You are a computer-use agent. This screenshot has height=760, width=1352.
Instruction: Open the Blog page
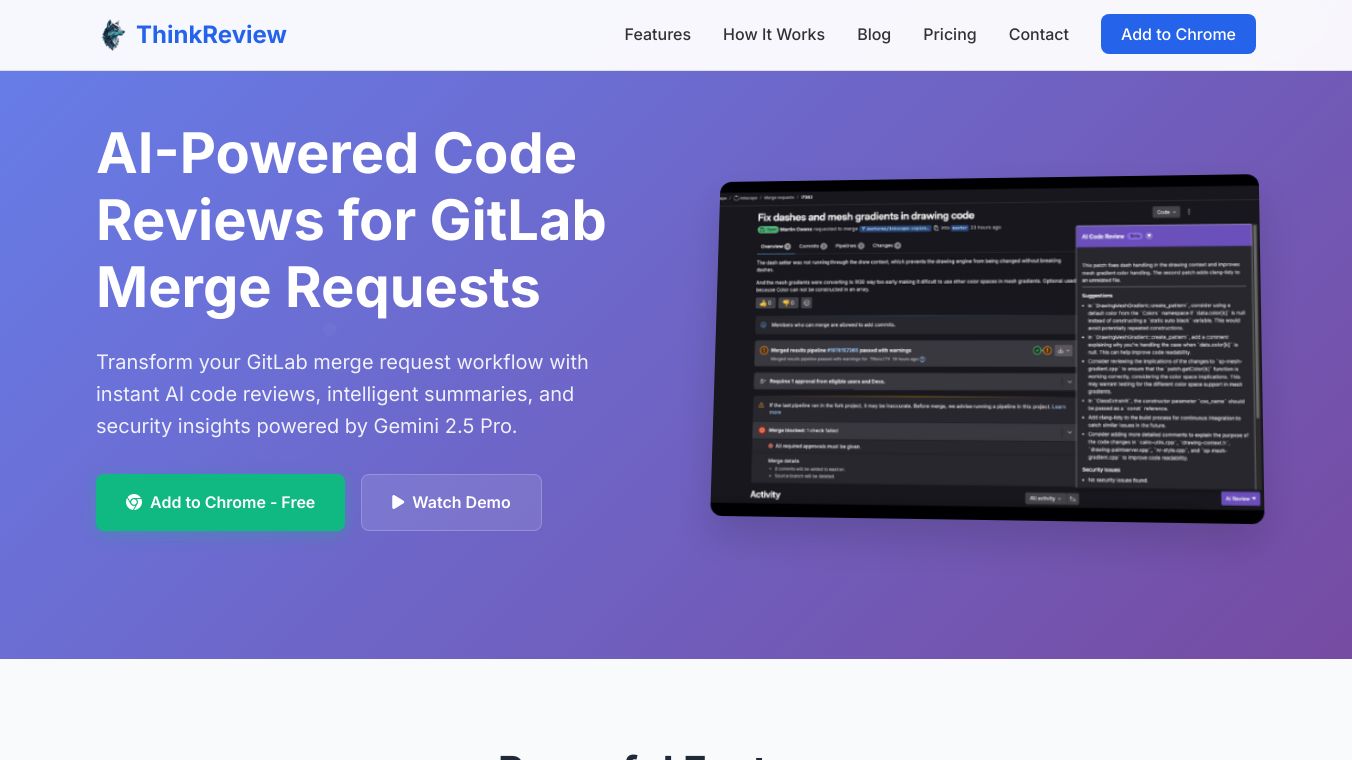point(874,34)
